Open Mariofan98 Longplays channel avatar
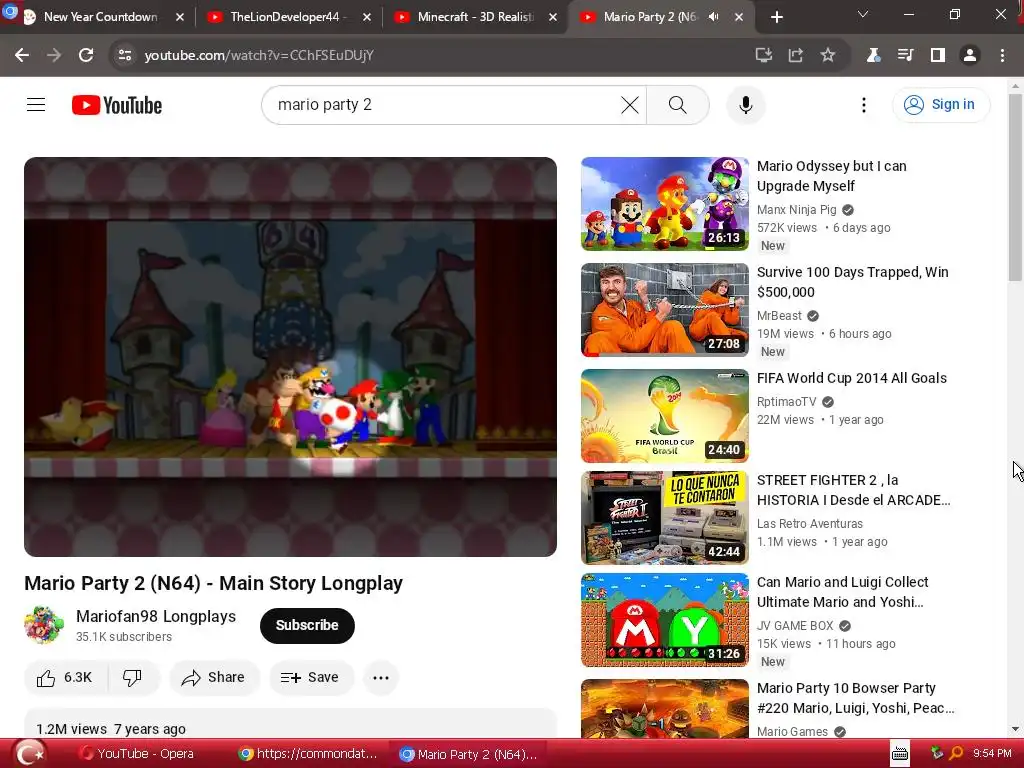The image size is (1024, 768). (44, 624)
